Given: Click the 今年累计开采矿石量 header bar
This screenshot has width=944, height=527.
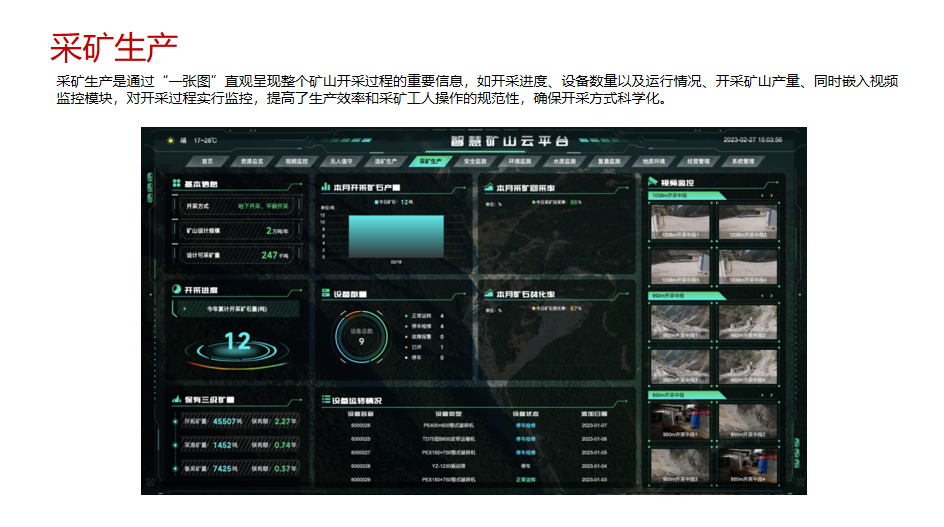Looking at the screenshot, I should tap(236, 310).
